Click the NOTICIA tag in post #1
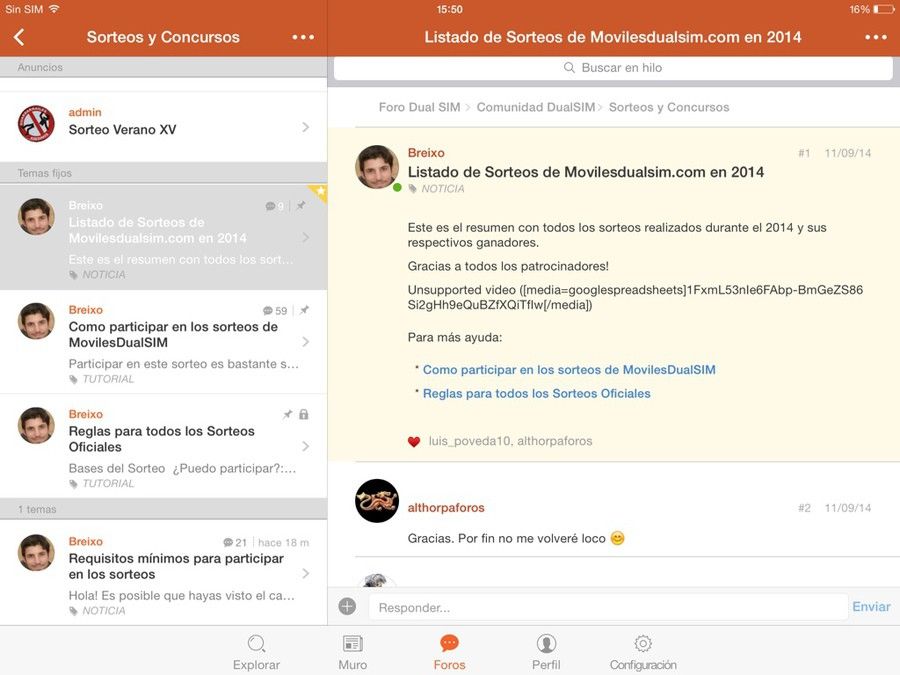 [436, 189]
